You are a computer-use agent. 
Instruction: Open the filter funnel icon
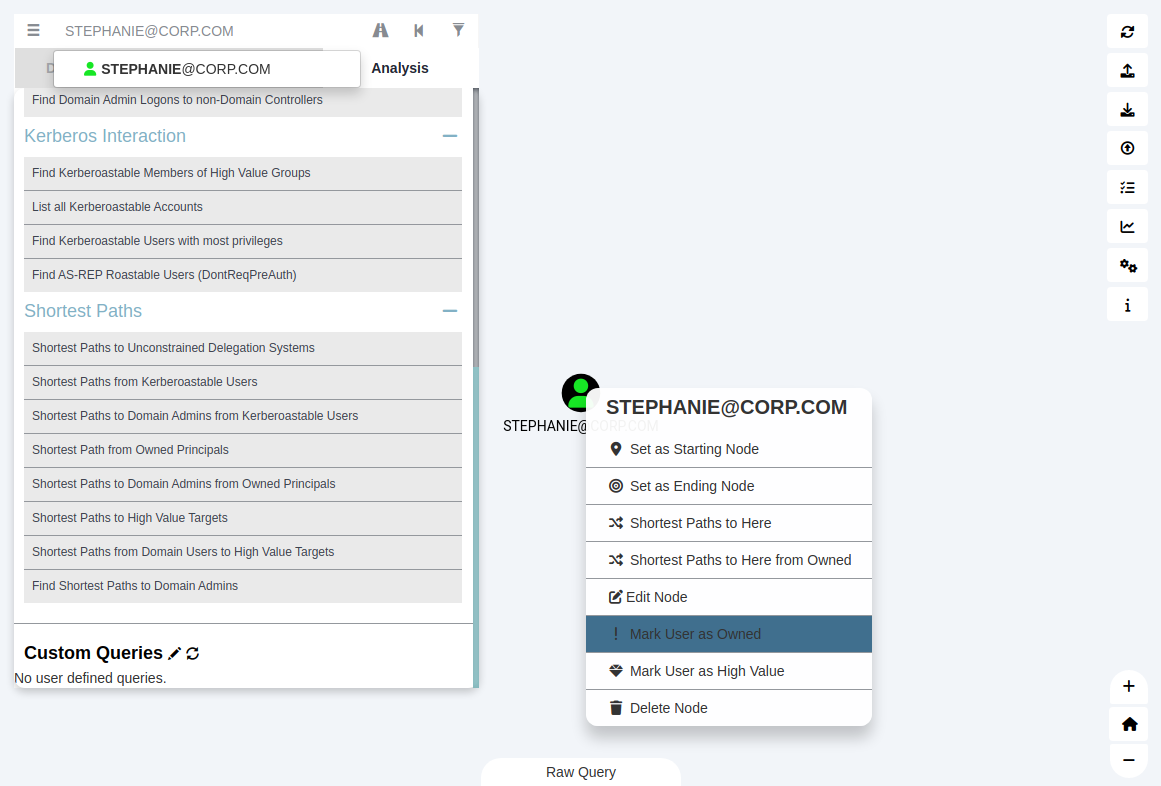458,30
